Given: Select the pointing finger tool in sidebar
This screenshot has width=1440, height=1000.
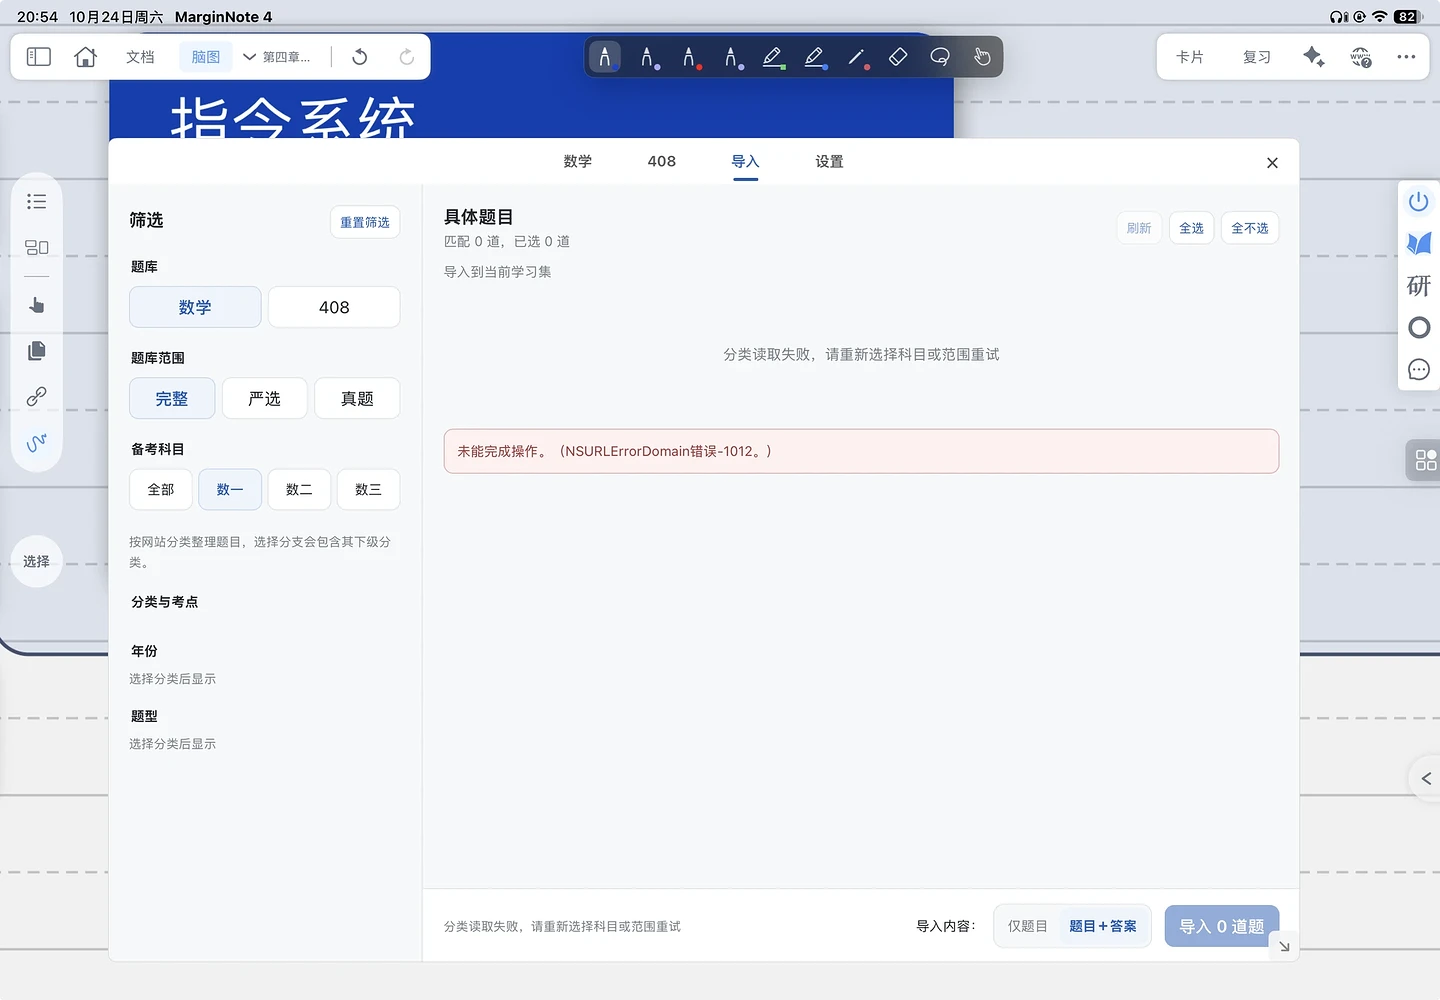Looking at the screenshot, I should tap(37, 305).
